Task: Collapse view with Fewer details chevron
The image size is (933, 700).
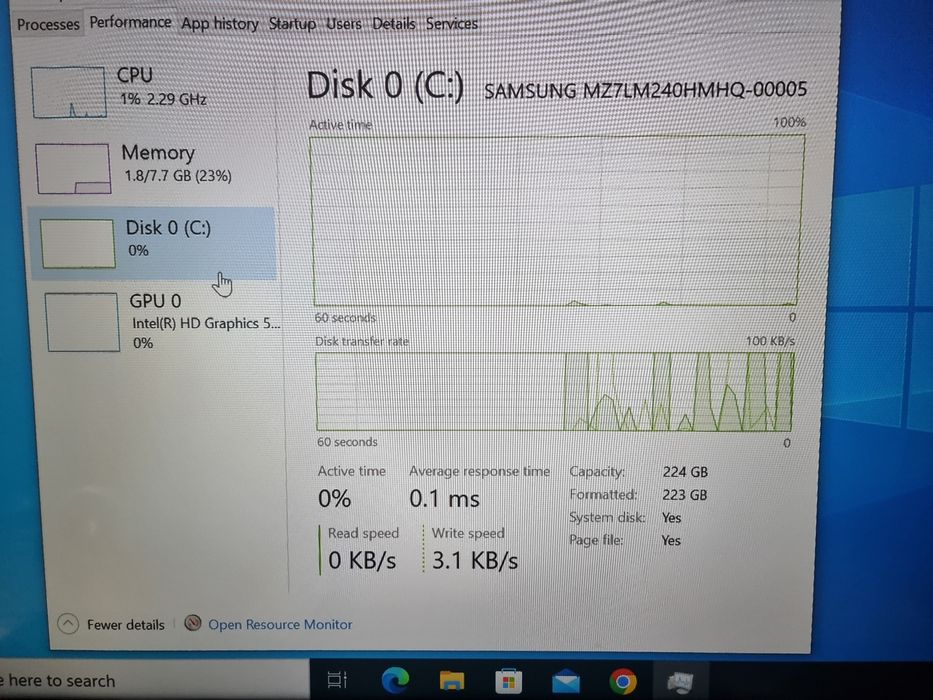Action: pos(68,624)
